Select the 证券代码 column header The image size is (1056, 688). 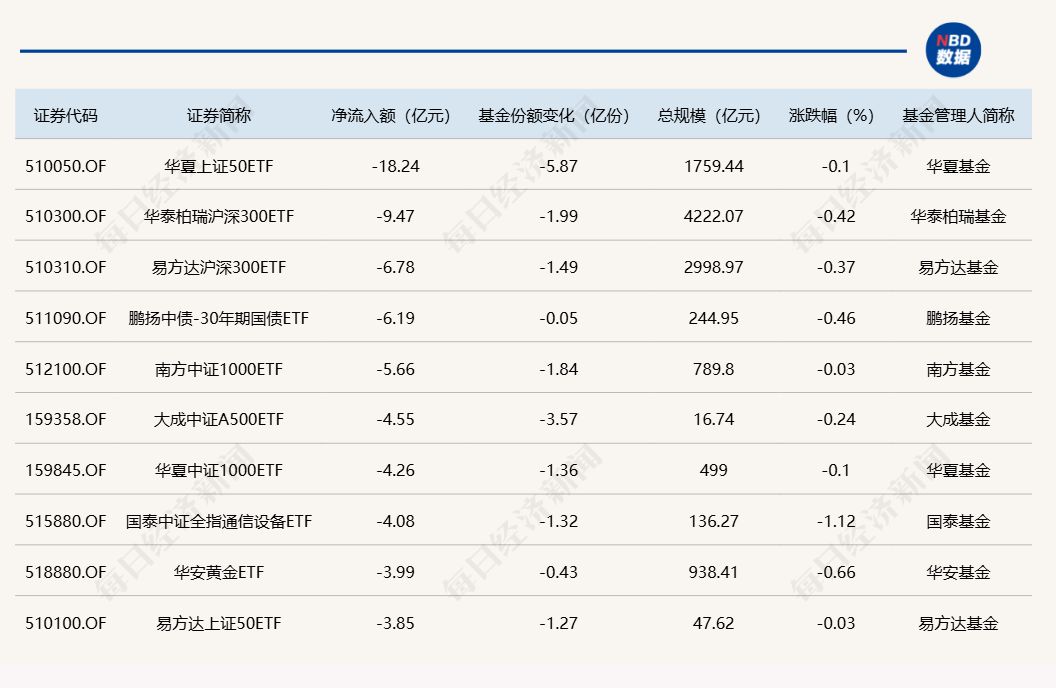[66, 115]
